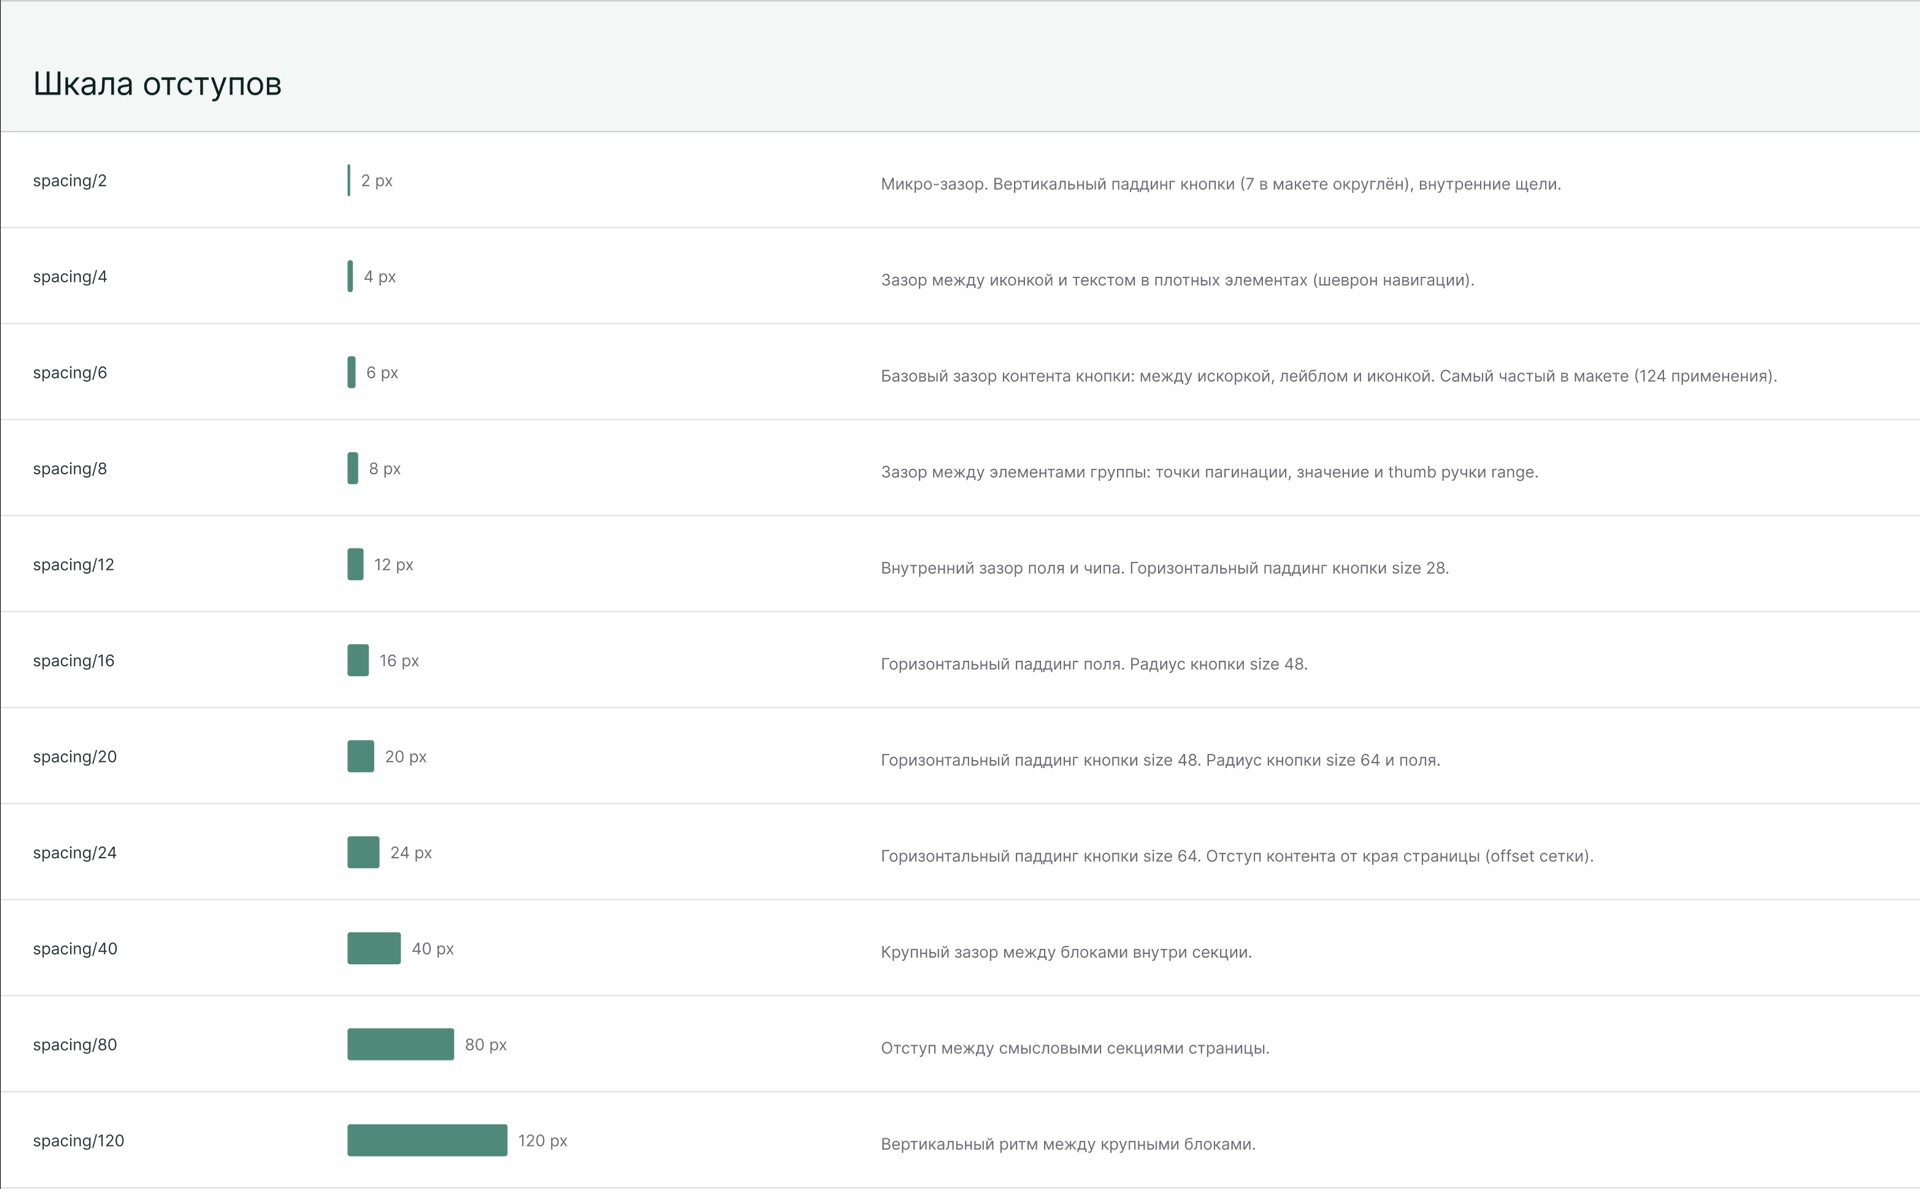Screen dimensions: 1920x1189
Task: Select the spacing/16 token name
Action: [x=74, y=661]
